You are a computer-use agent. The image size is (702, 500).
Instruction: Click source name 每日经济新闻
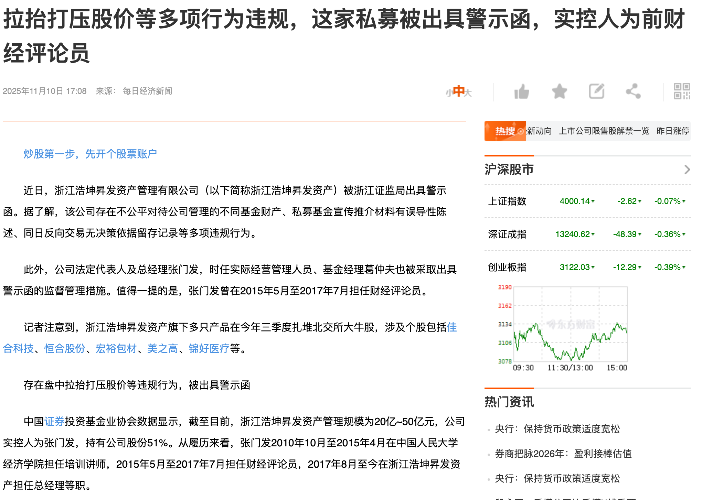[147, 91]
